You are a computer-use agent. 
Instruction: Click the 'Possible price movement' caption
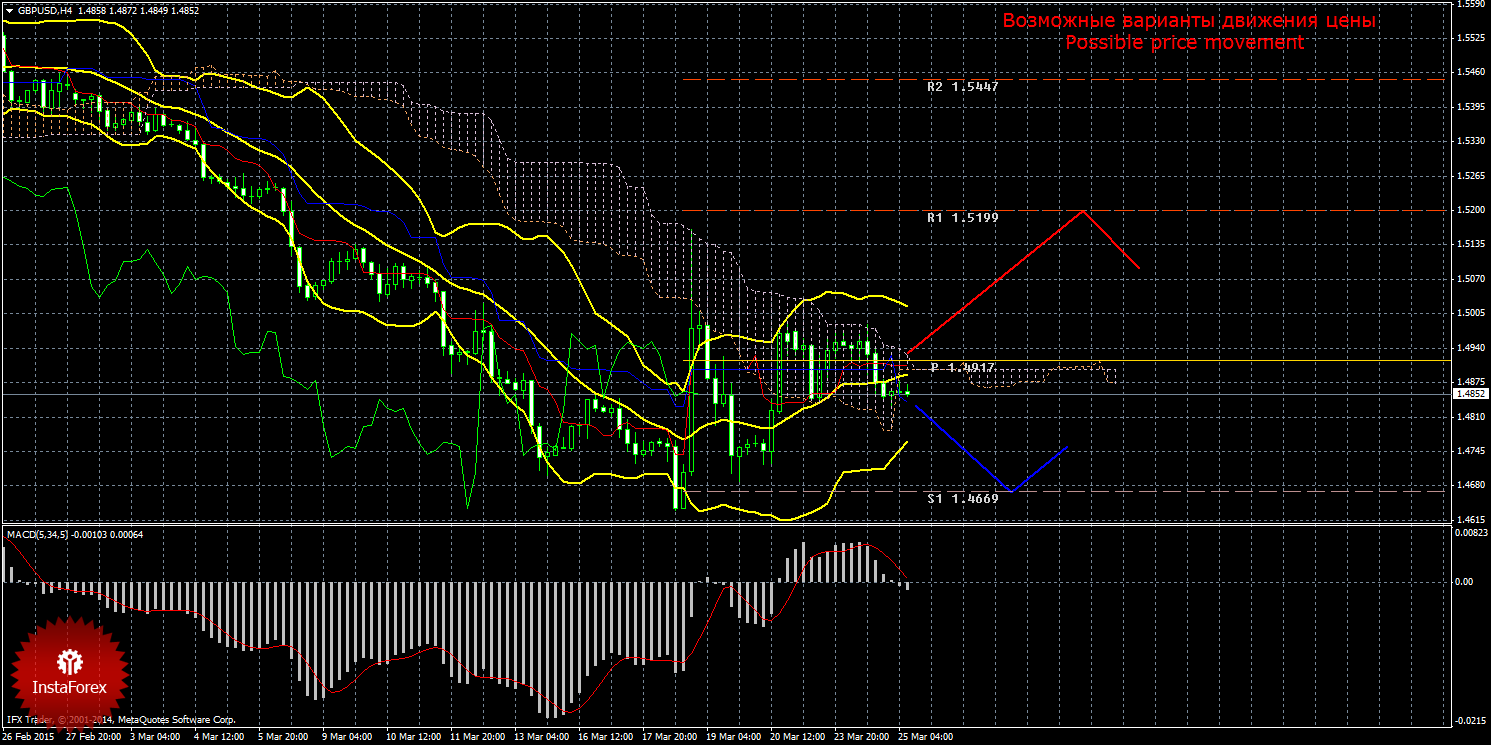point(1185,43)
